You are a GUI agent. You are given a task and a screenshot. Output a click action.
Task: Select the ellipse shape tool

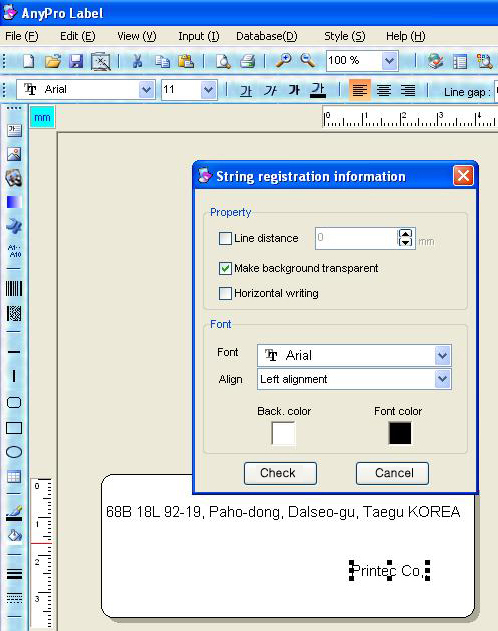point(14,452)
